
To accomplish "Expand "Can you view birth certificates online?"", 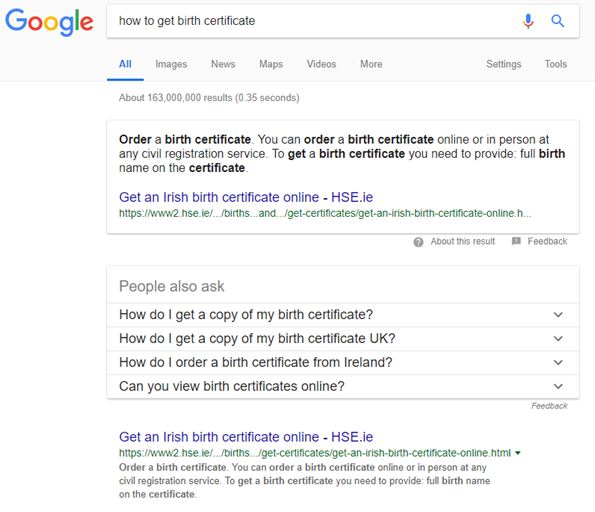I will point(343,386).
